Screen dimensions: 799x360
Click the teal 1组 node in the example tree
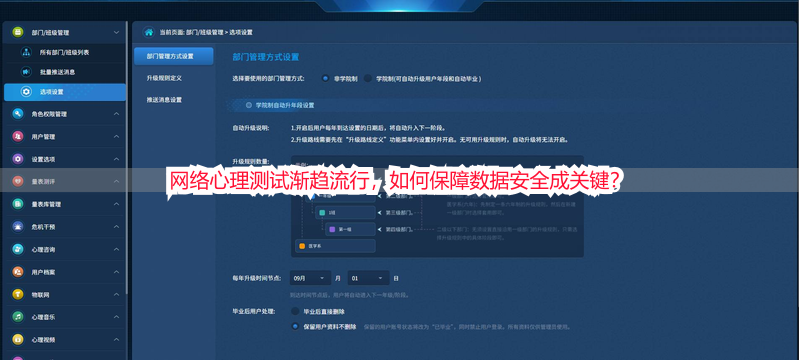pyautogui.click(x=345, y=212)
